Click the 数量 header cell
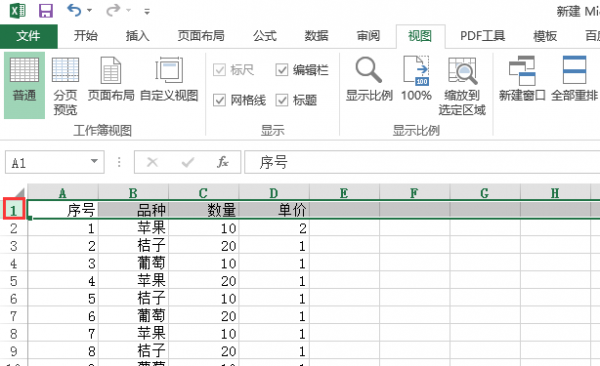The height and width of the screenshot is (366, 600). pos(204,210)
